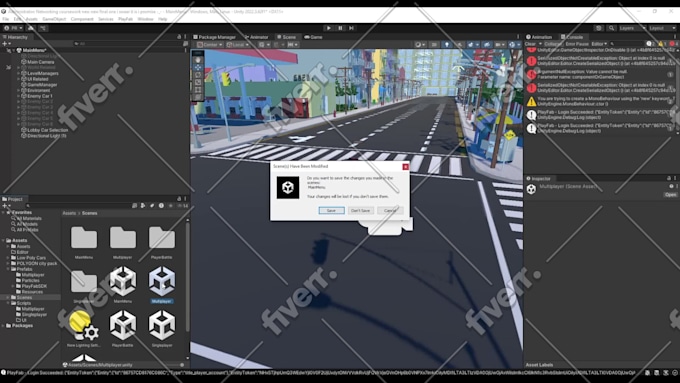Open the MainMenu scene asset icon

coord(123,281)
